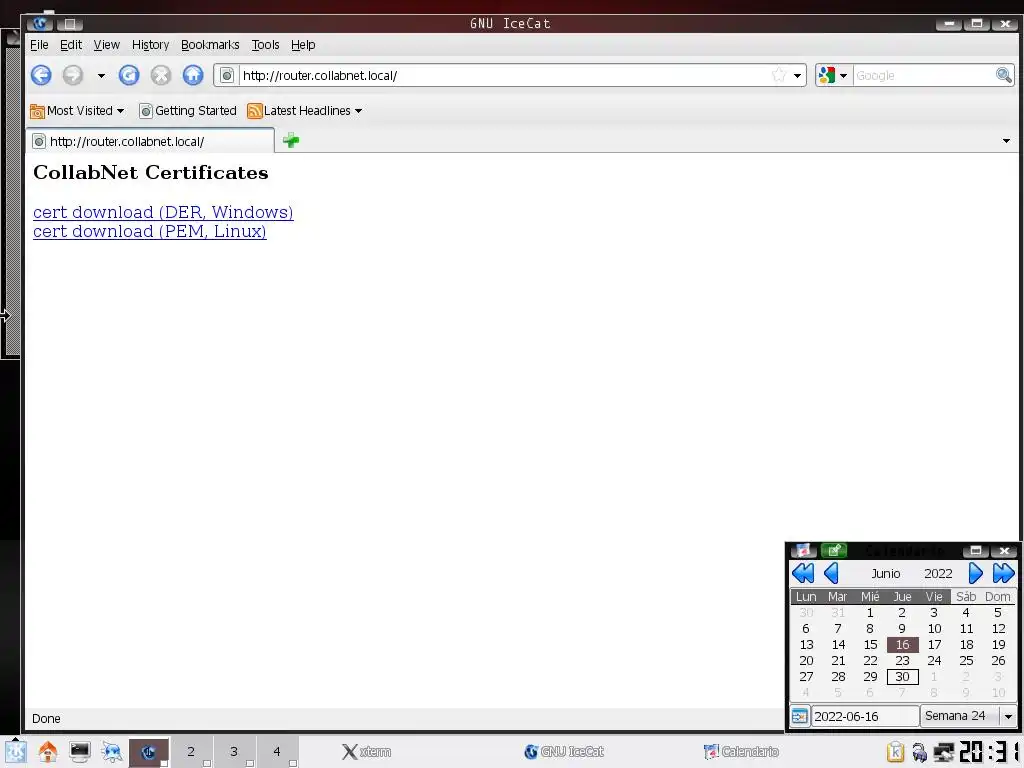The image size is (1024, 768).
Task: Go to next month in Calendario
Action: pyautogui.click(x=975, y=573)
